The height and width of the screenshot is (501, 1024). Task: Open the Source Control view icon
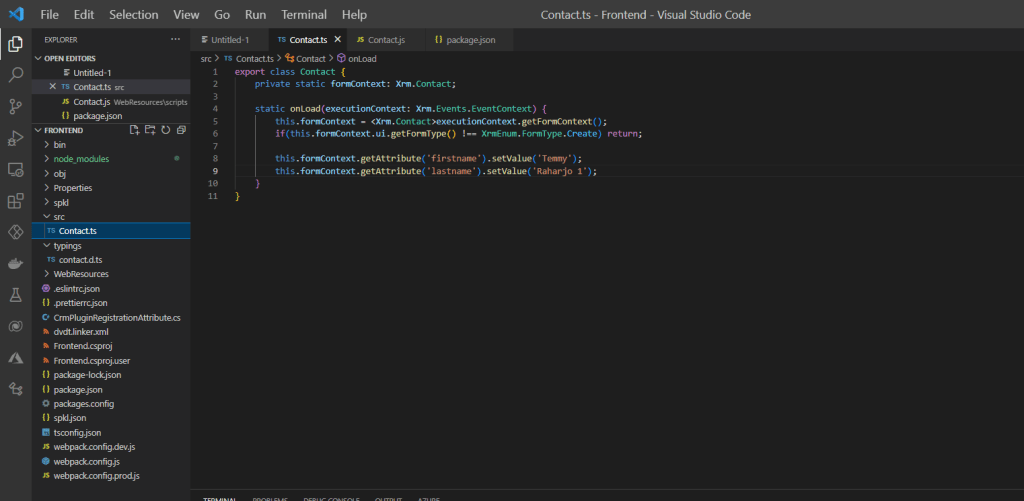coord(16,107)
